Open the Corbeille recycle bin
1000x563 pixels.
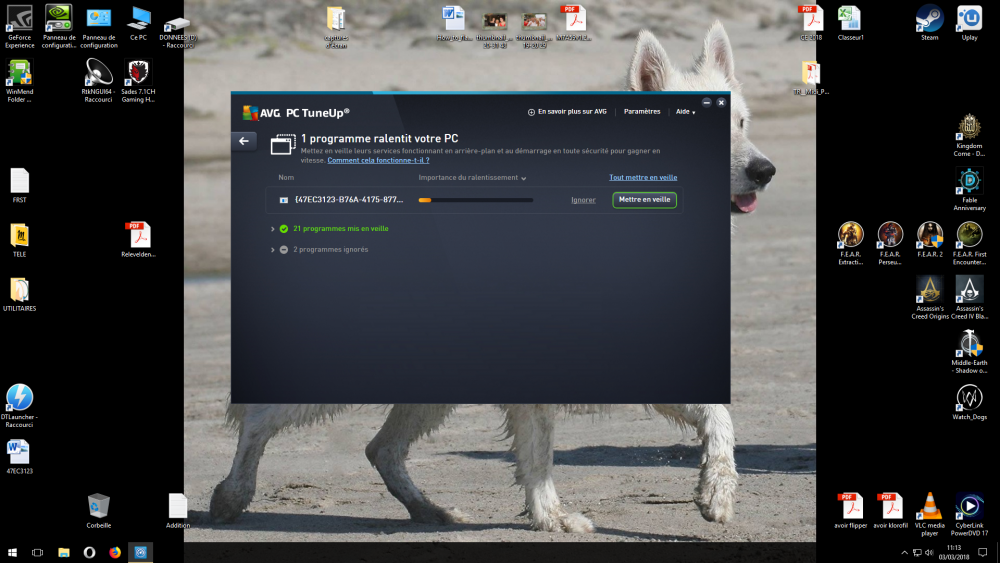pos(98,511)
